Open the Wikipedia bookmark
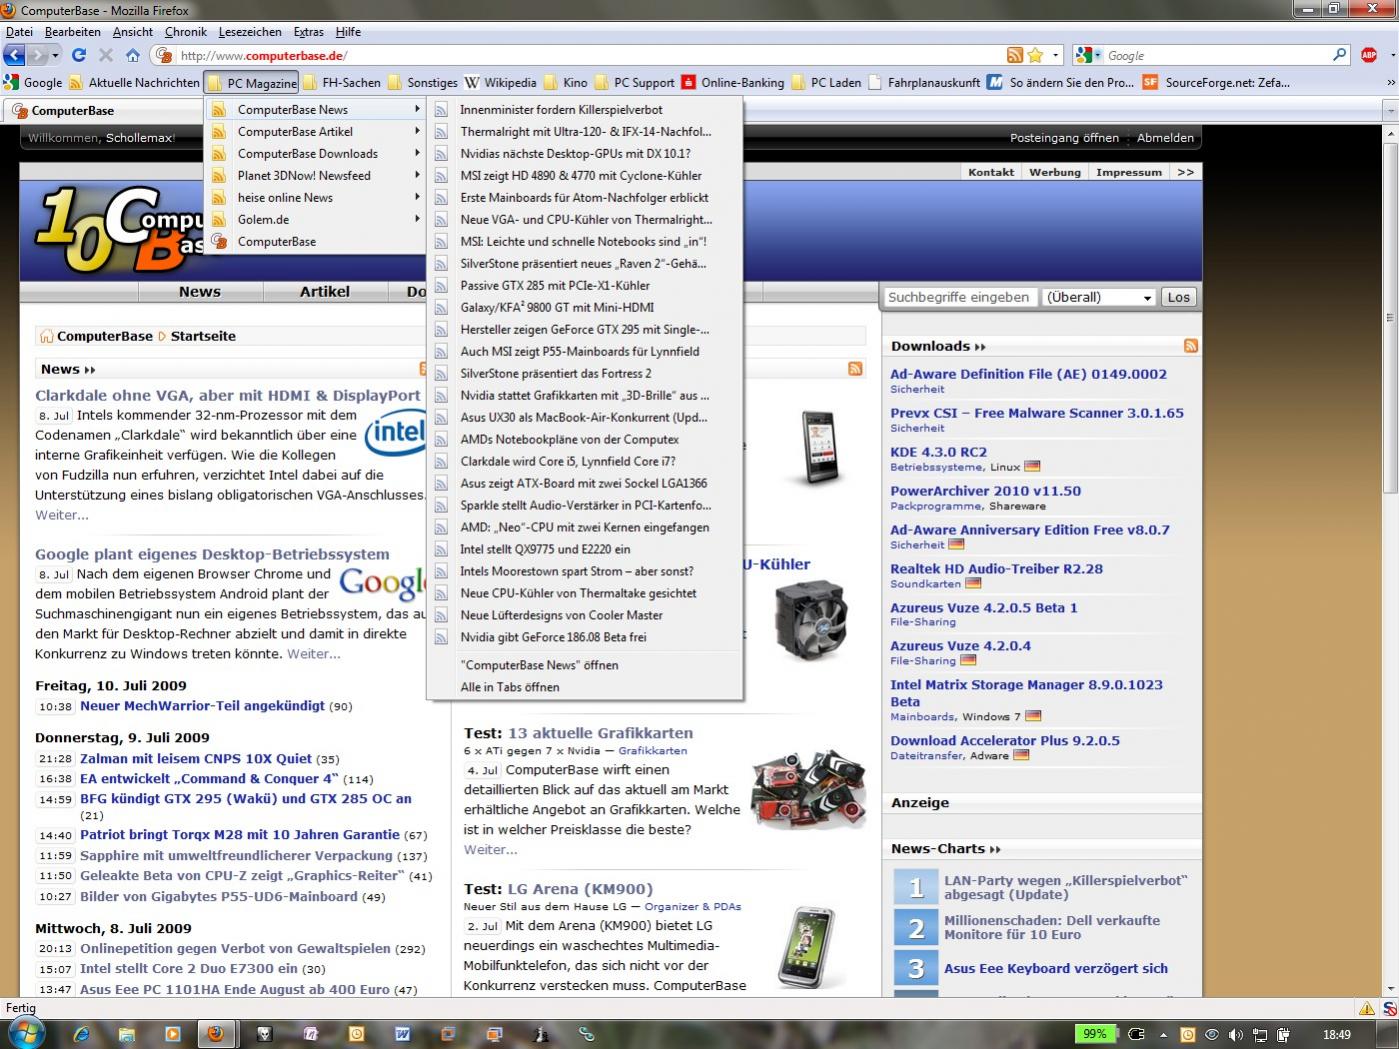 (501, 82)
